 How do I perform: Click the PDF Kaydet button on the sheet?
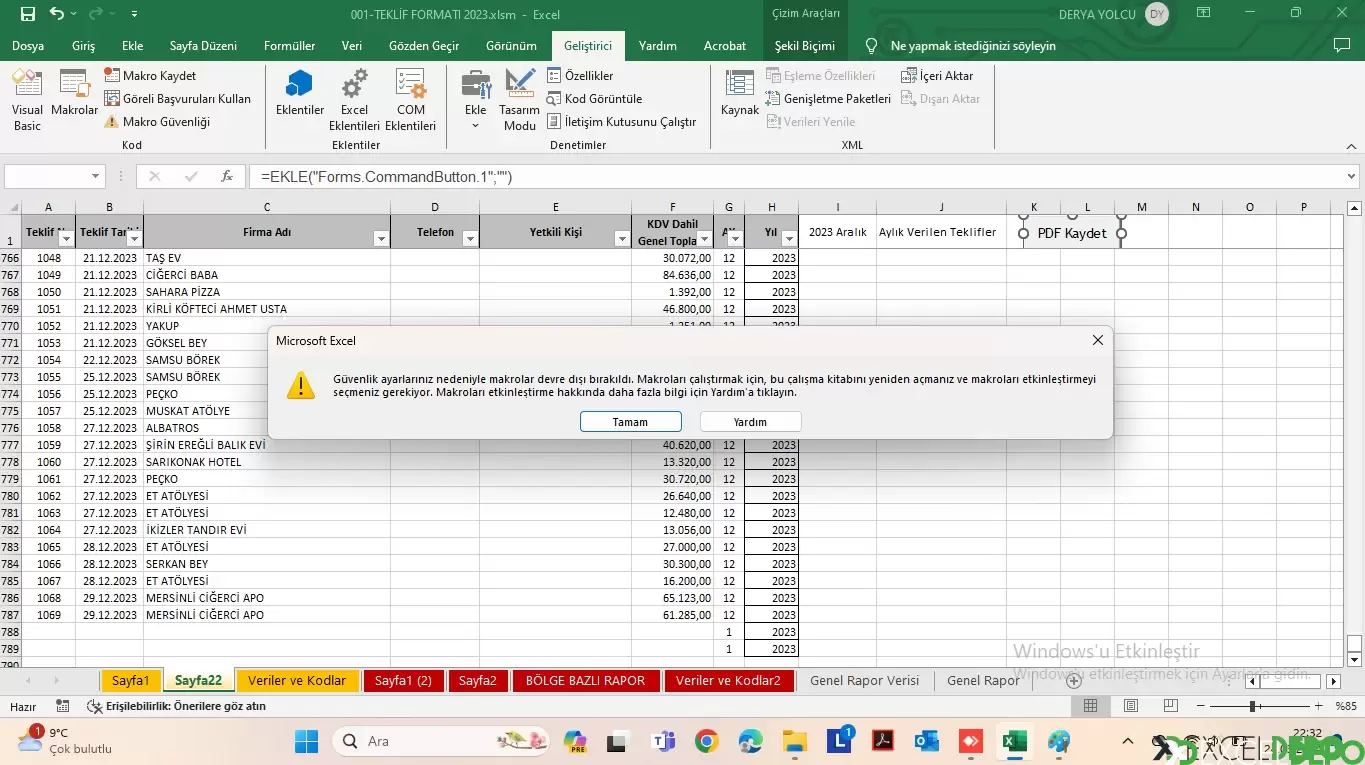coord(1072,233)
